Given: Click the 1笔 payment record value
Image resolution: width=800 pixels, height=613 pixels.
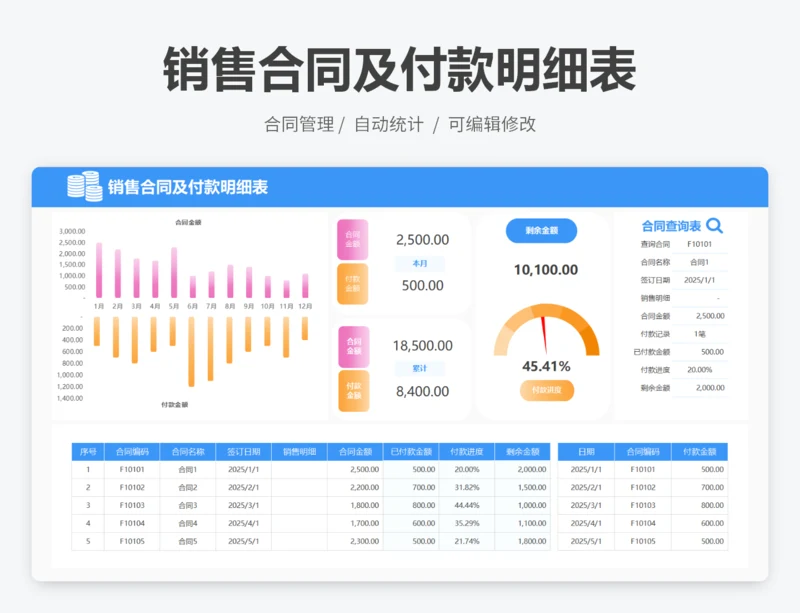Looking at the screenshot, I should coord(699,334).
